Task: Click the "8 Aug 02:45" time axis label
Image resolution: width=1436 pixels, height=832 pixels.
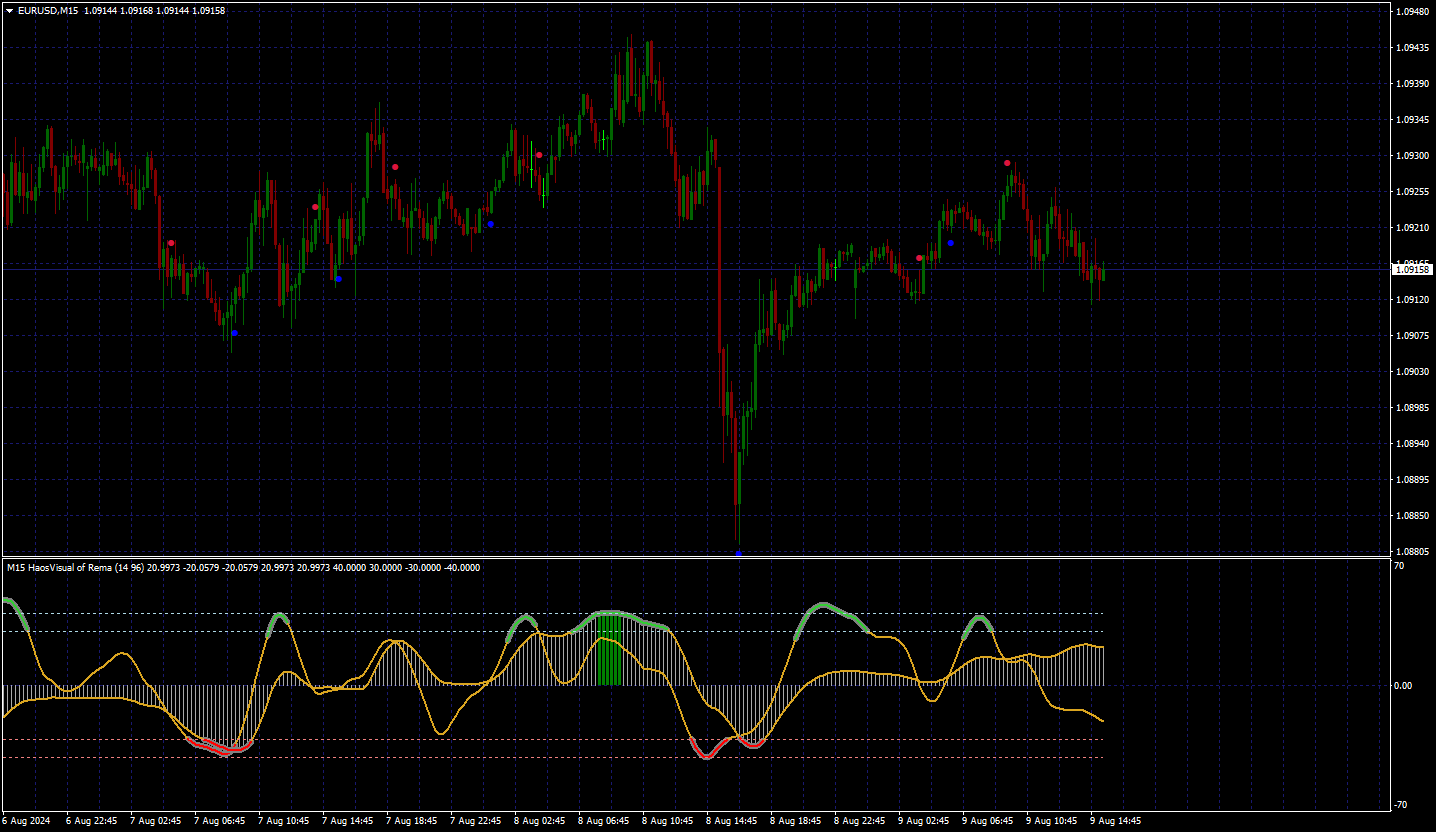Action: (x=540, y=821)
